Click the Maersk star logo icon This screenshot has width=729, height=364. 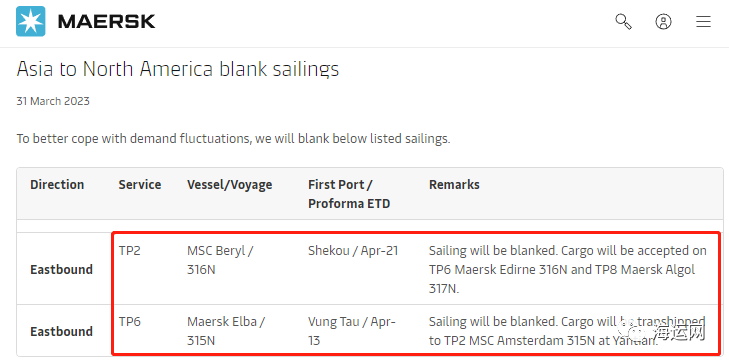click(31, 21)
